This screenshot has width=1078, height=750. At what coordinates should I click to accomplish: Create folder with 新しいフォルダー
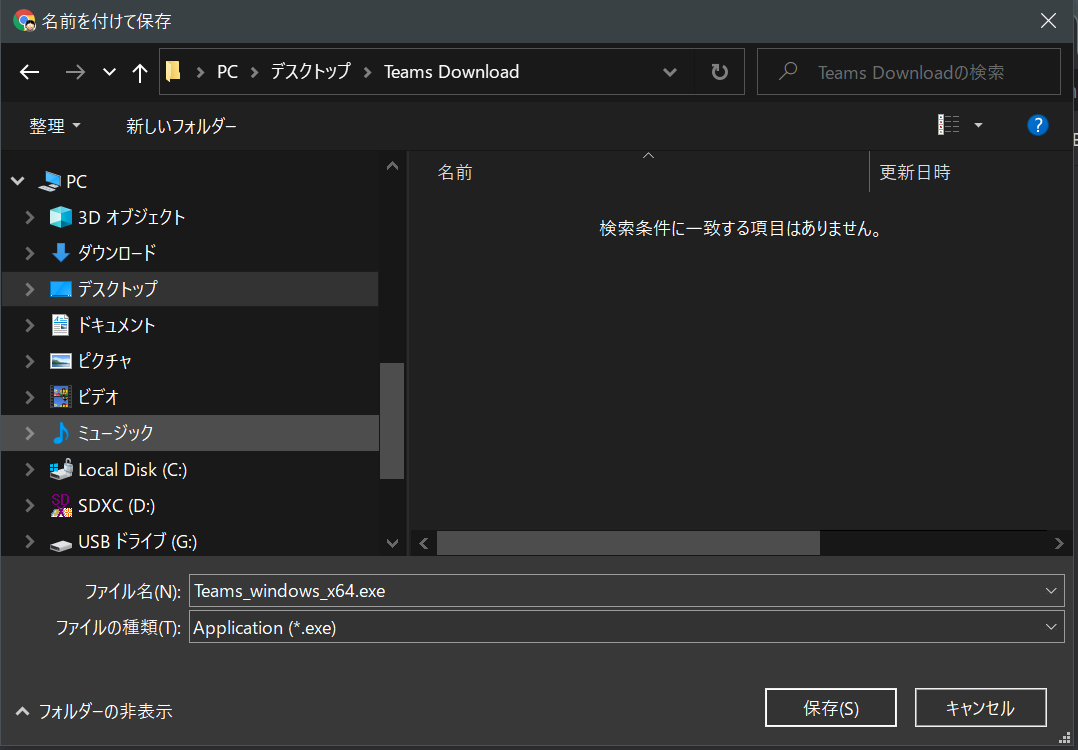pos(182,126)
